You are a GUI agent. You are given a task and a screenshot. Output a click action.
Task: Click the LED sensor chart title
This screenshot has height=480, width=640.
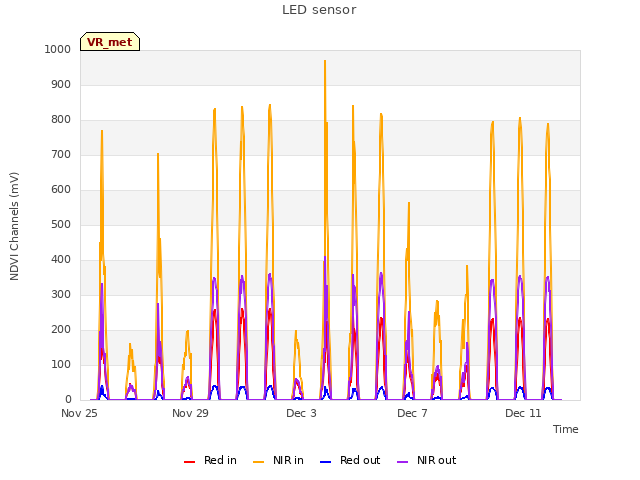coord(319,10)
